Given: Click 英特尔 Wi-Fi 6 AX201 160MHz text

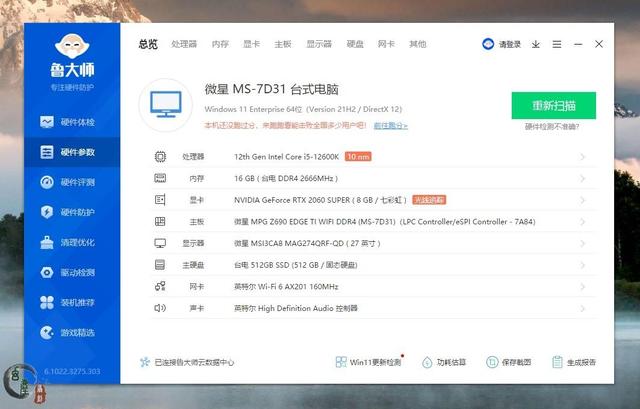Looking at the screenshot, I should tap(286, 287).
